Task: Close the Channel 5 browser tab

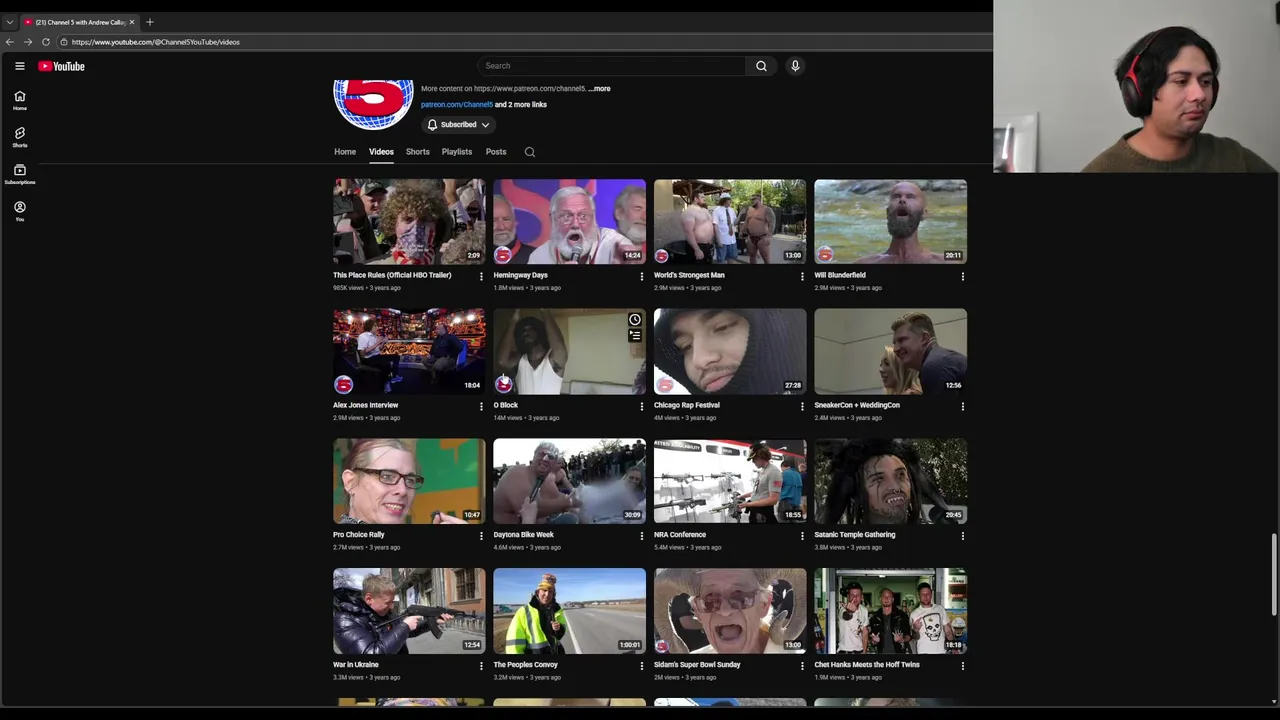Action: [x=131, y=22]
